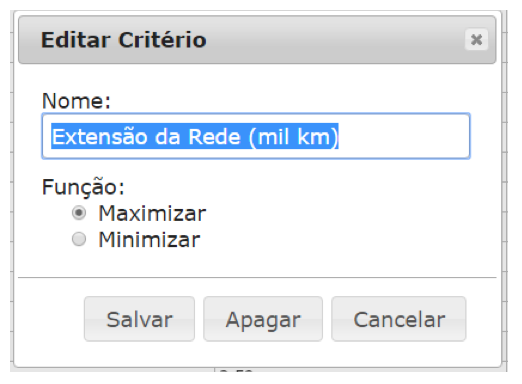Click the Nome: field label

76,101
